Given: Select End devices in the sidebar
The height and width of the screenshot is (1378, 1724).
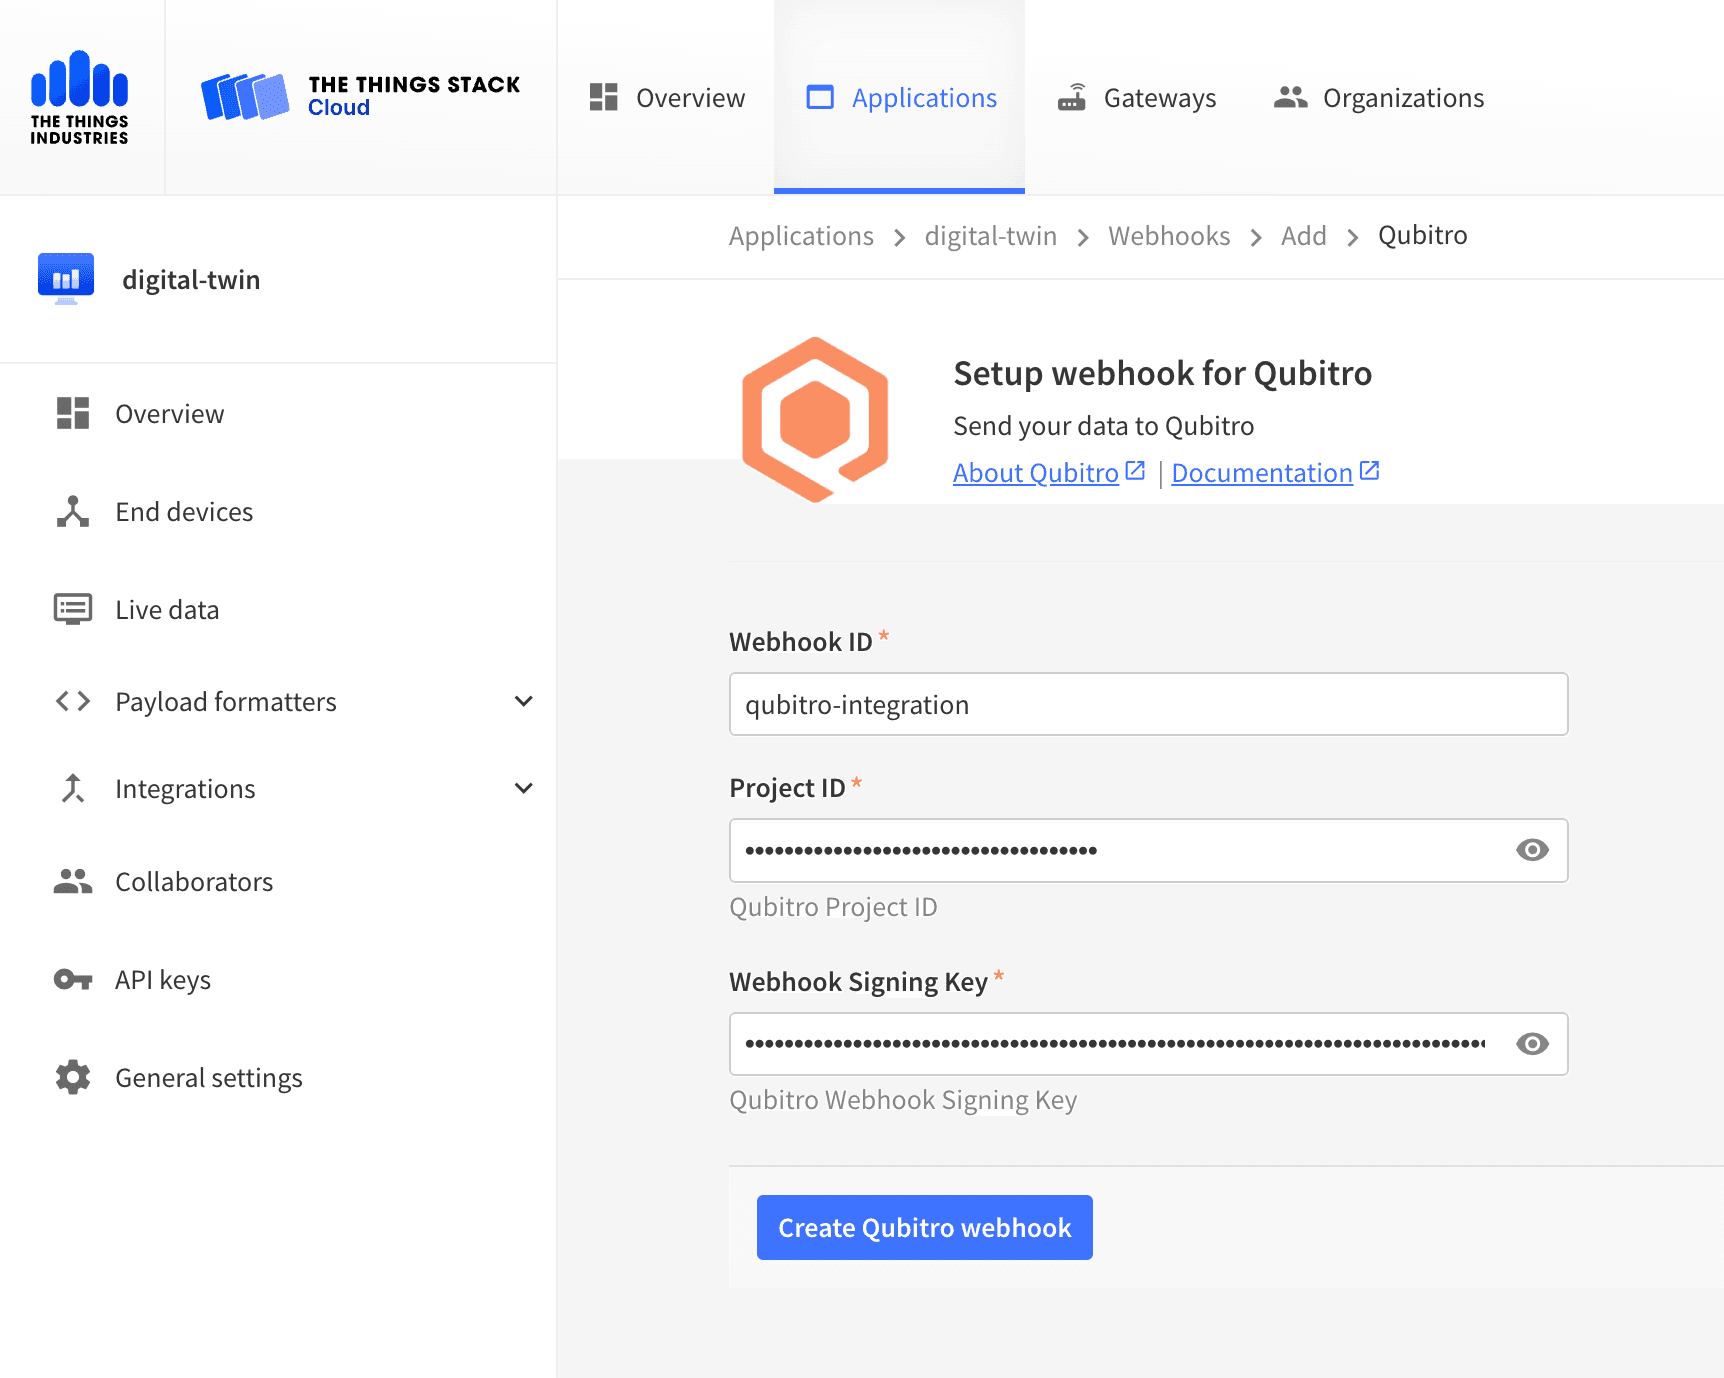Looking at the screenshot, I should [x=278, y=511].
